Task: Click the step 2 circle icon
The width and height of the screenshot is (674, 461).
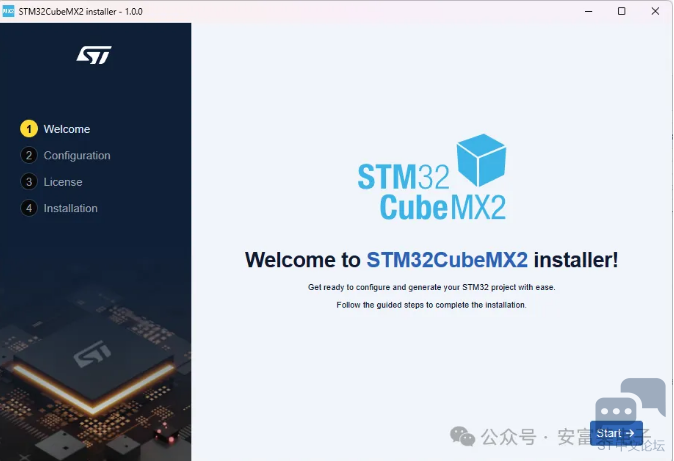Action: point(29,155)
